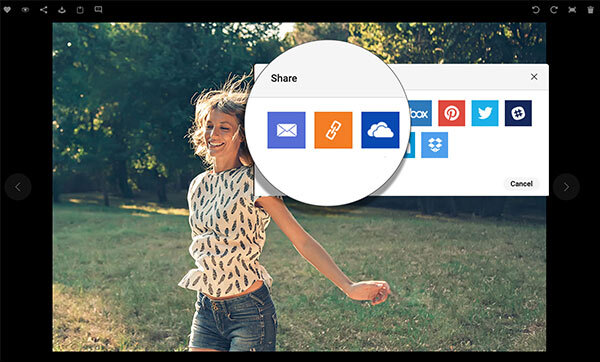Share to OneDrive cloud icon
This screenshot has height=362, width=600.
tap(380, 130)
